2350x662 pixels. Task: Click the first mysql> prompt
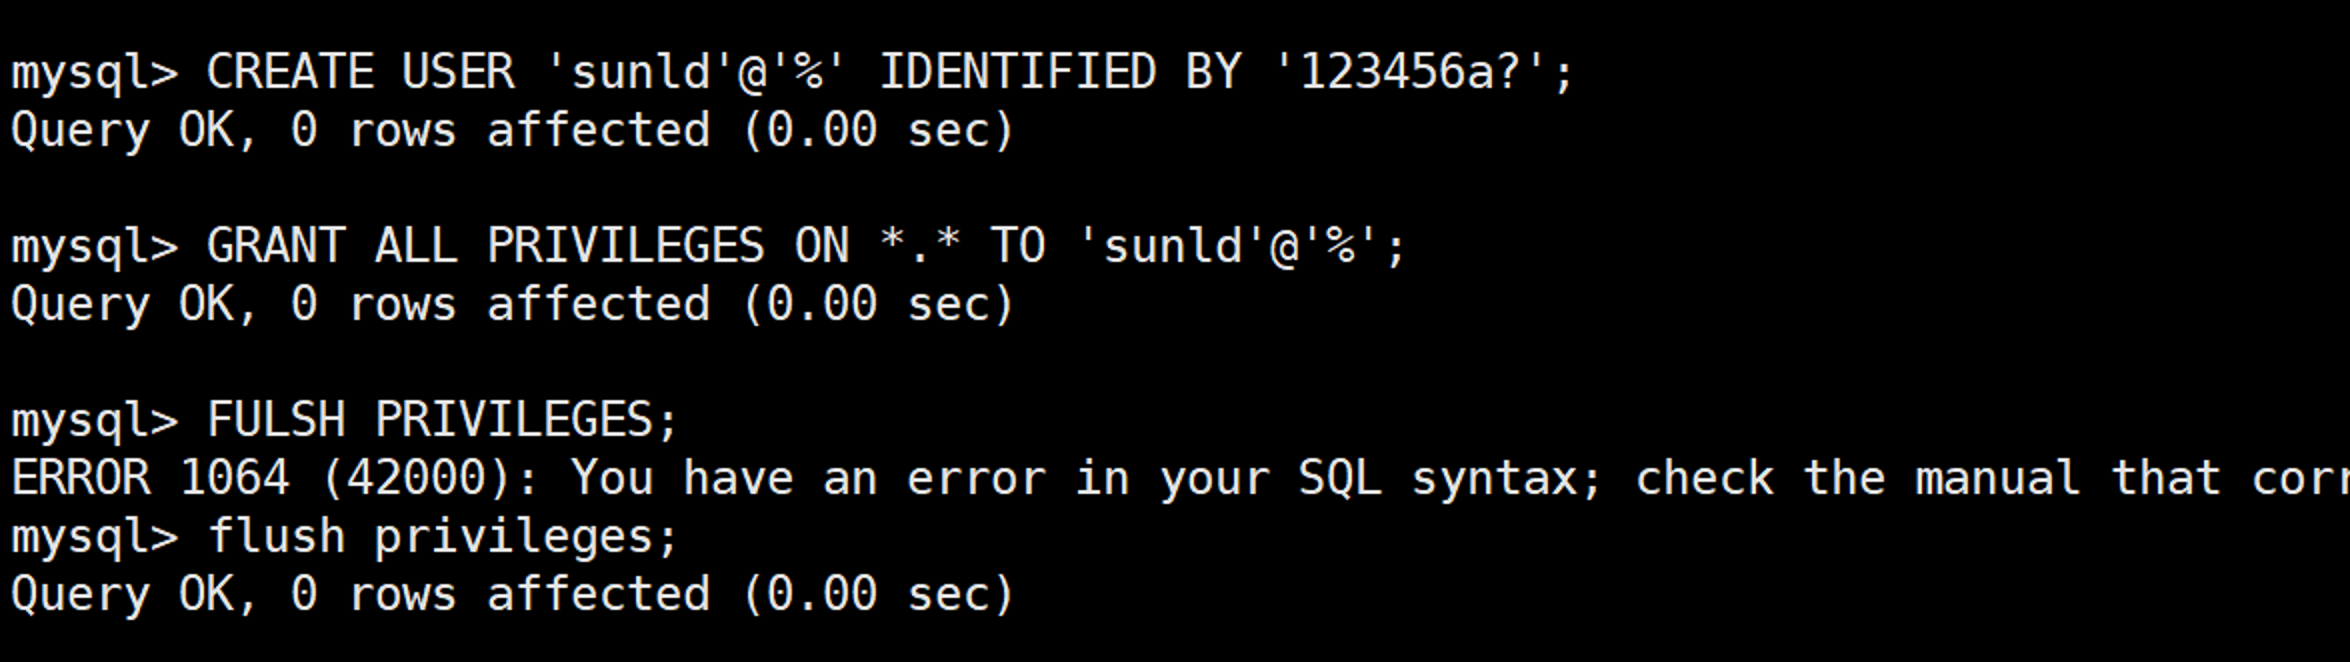coord(95,74)
